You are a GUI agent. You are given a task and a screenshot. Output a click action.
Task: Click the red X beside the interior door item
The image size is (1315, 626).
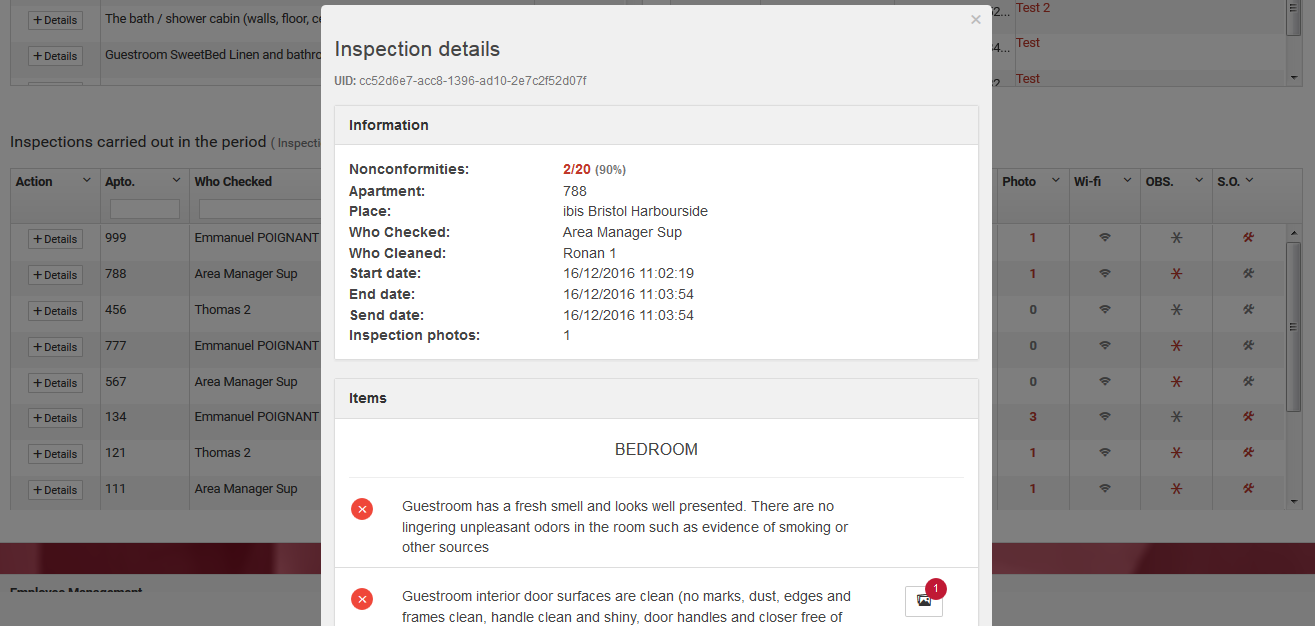(362, 599)
